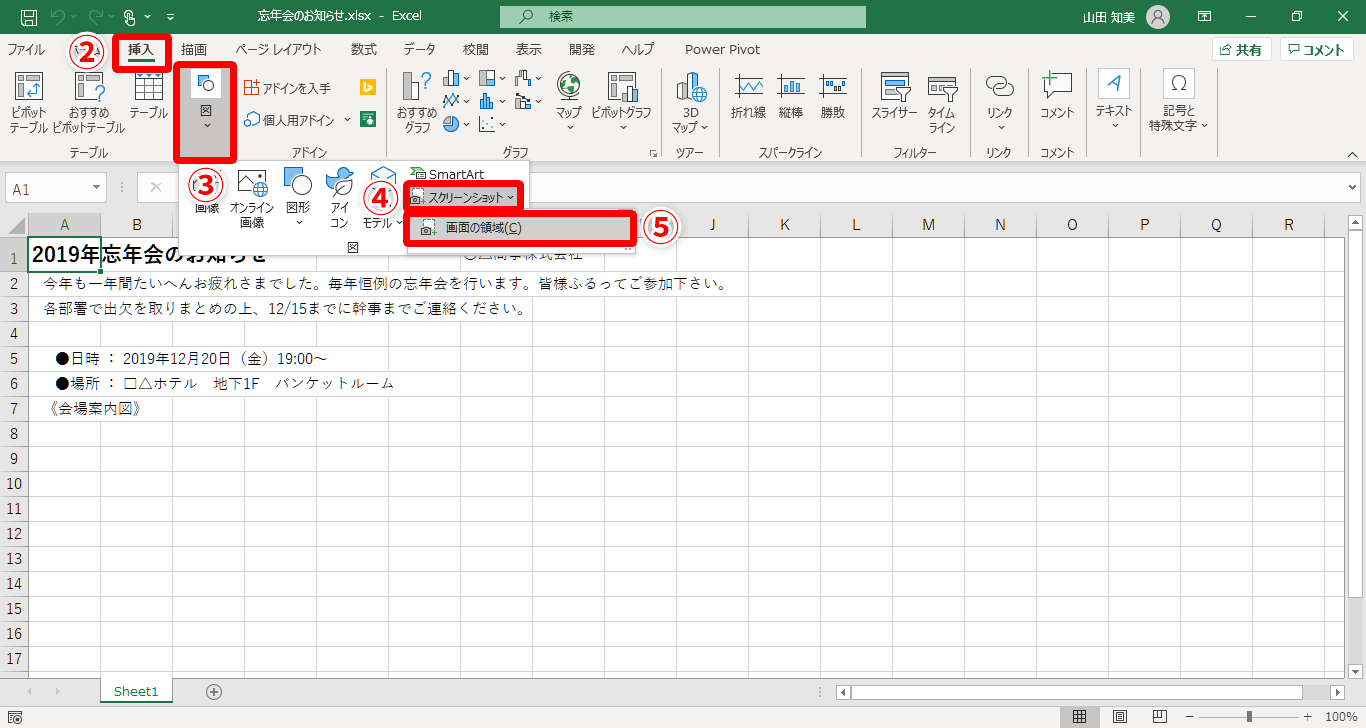The width and height of the screenshot is (1366, 728).
Task: Open the Power Pivot tab
Action: 722,49
